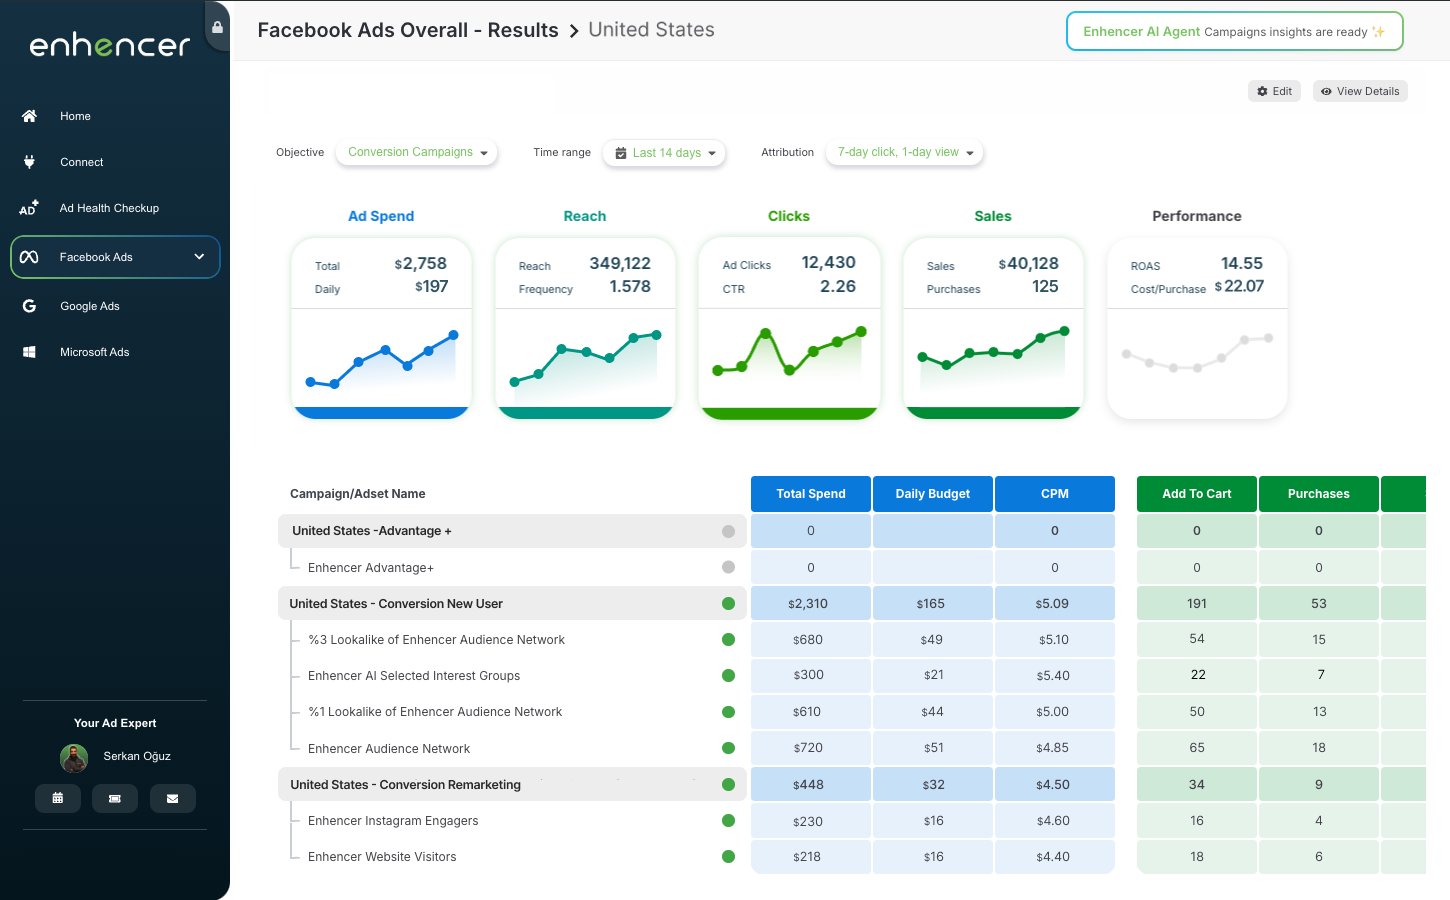Toggle status of %1 Lookalike adset
Viewport: 1450px width, 900px height.
[x=728, y=711]
